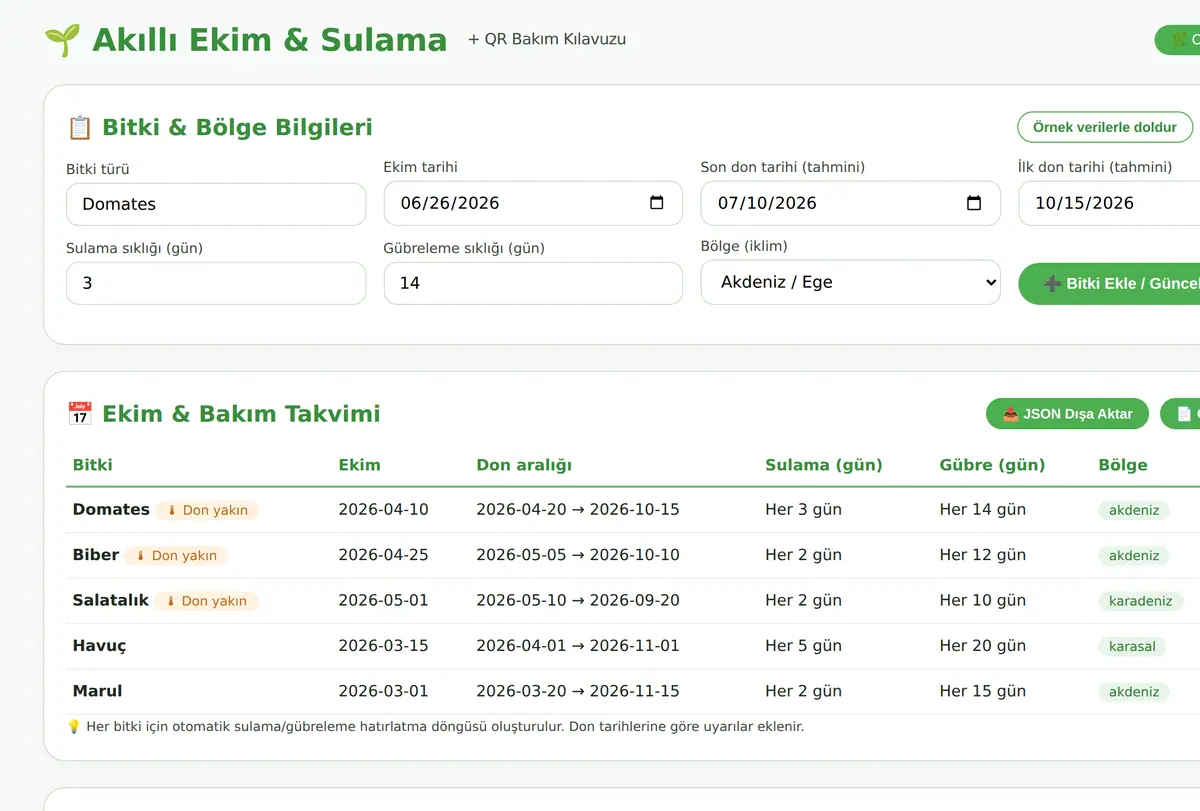Image resolution: width=1200 pixels, height=811 pixels.
Task: Click the Sulama (gün) column header
Action: tap(824, 465)
